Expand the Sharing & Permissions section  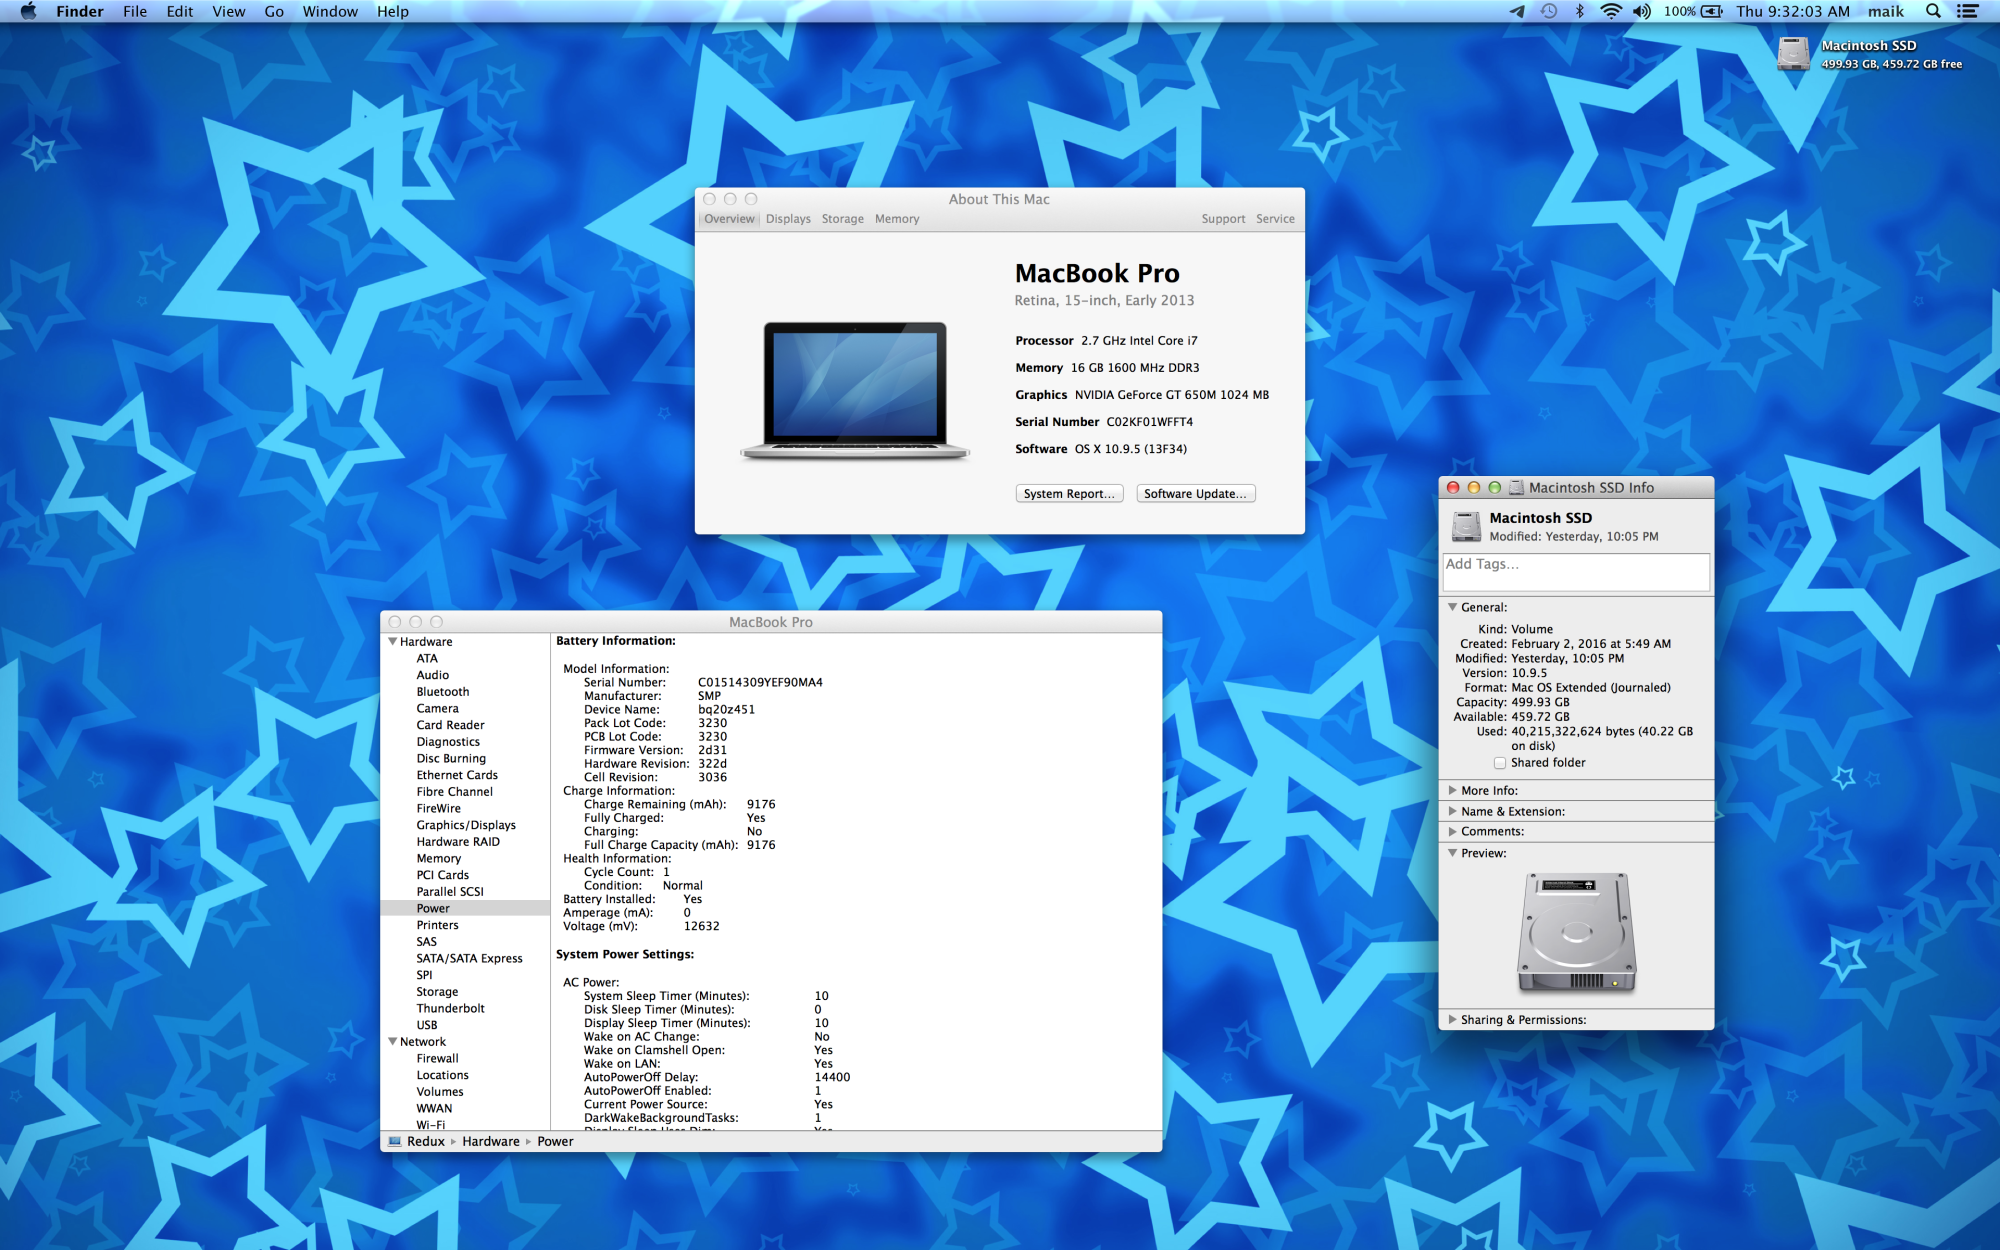coord(1453,1019)
